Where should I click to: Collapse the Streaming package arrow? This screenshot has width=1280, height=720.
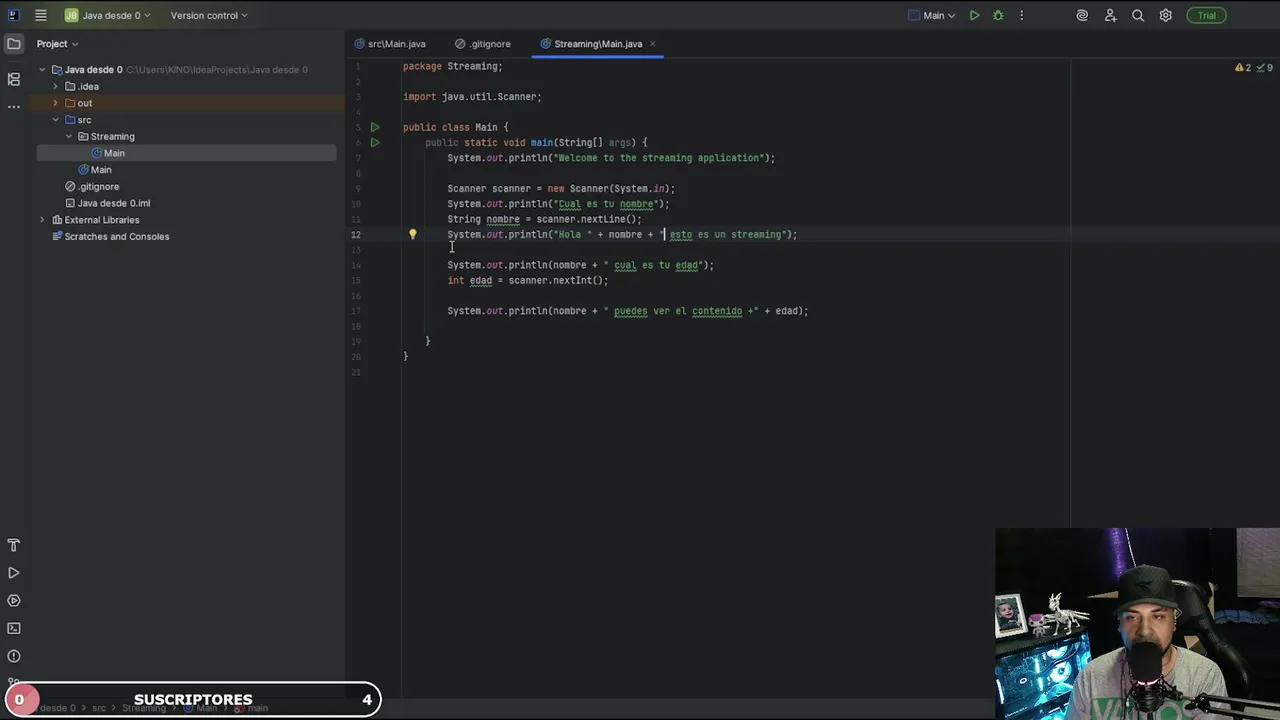point(69,136)
